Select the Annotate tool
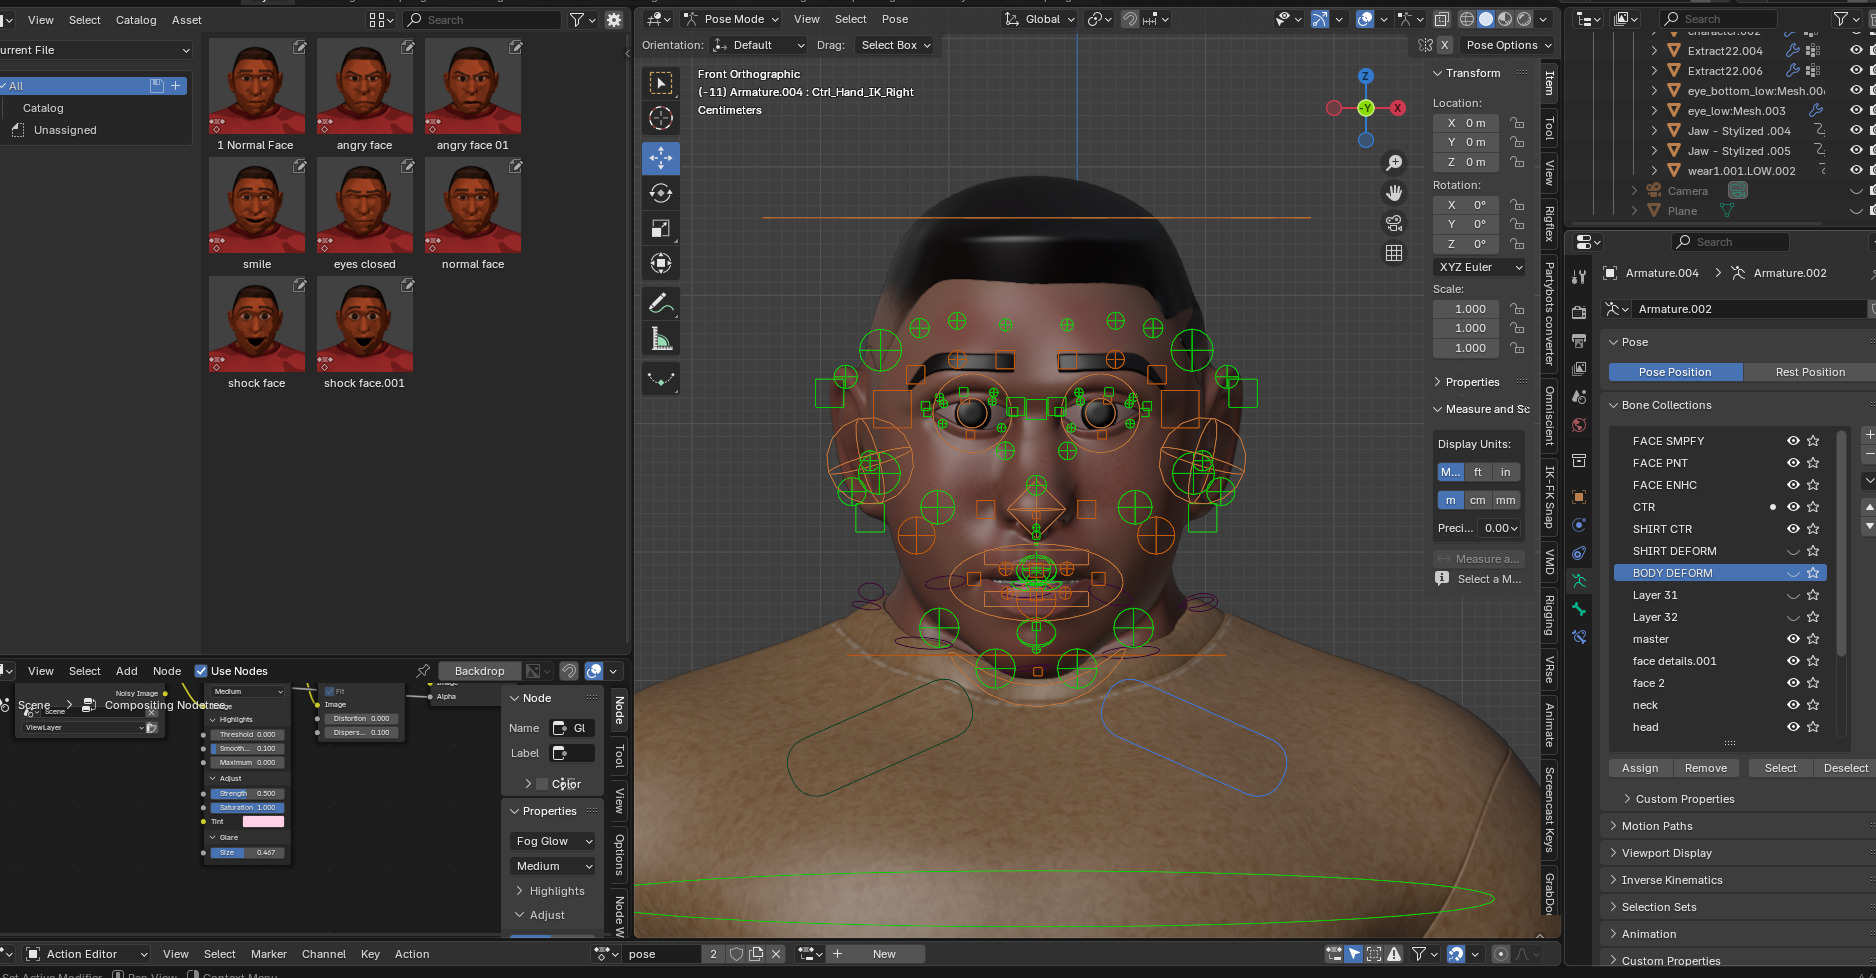Viewport: 1876px width, 978px height. pyautogui.click(x=661, y=303)
